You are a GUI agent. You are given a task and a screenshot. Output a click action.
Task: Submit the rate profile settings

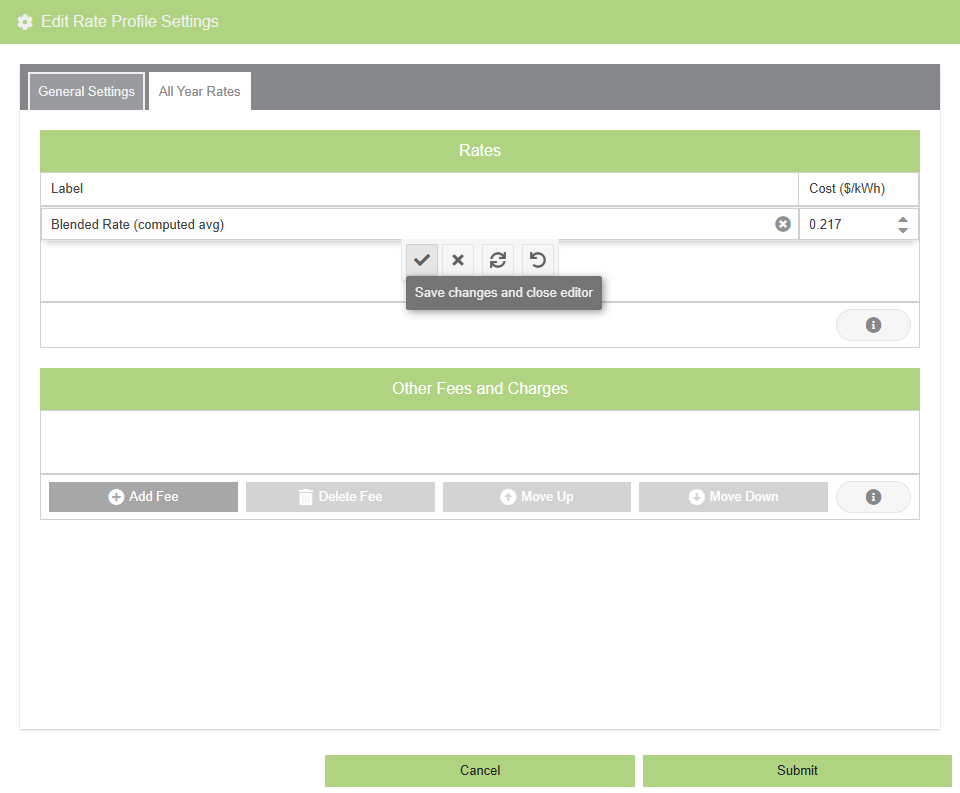797,770
